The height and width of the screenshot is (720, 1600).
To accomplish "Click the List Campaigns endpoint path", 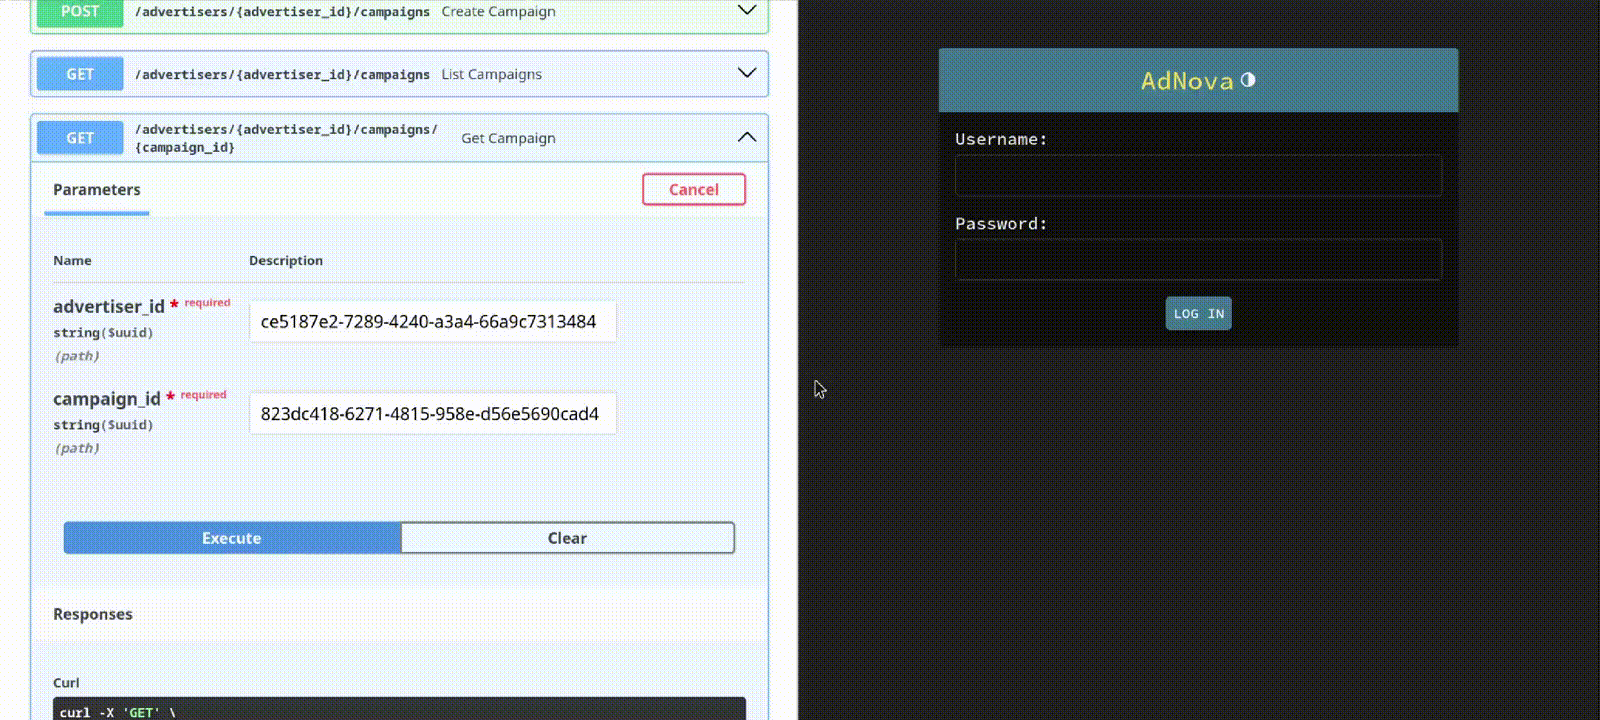I will [x=282, y=74].
